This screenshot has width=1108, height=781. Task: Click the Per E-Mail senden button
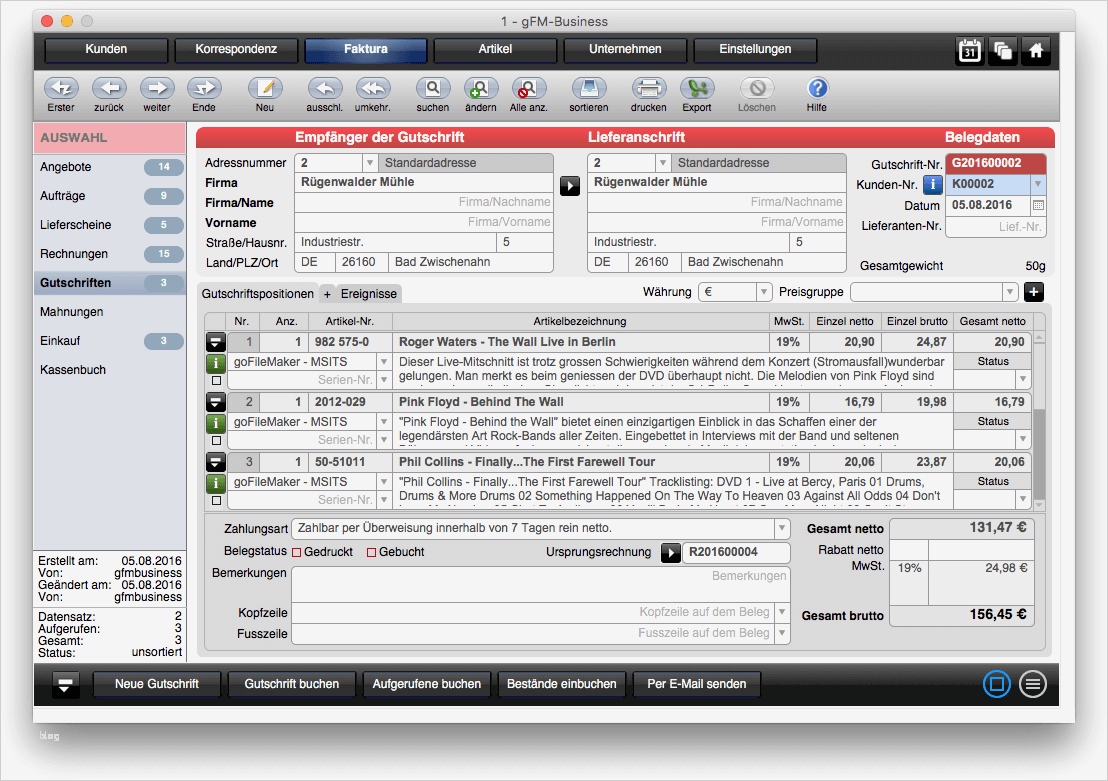696,684
